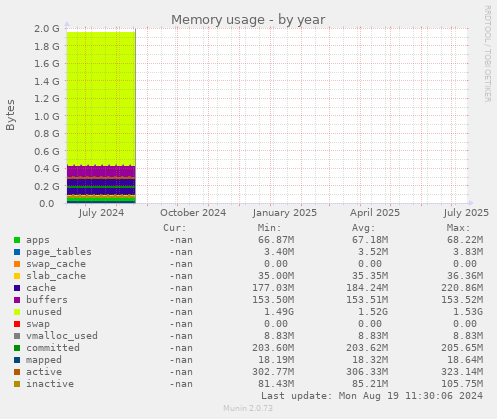This screenshot has height=419, width=497.
Task: Click the 'slab_cache' legend label
Action: [56, 276]
